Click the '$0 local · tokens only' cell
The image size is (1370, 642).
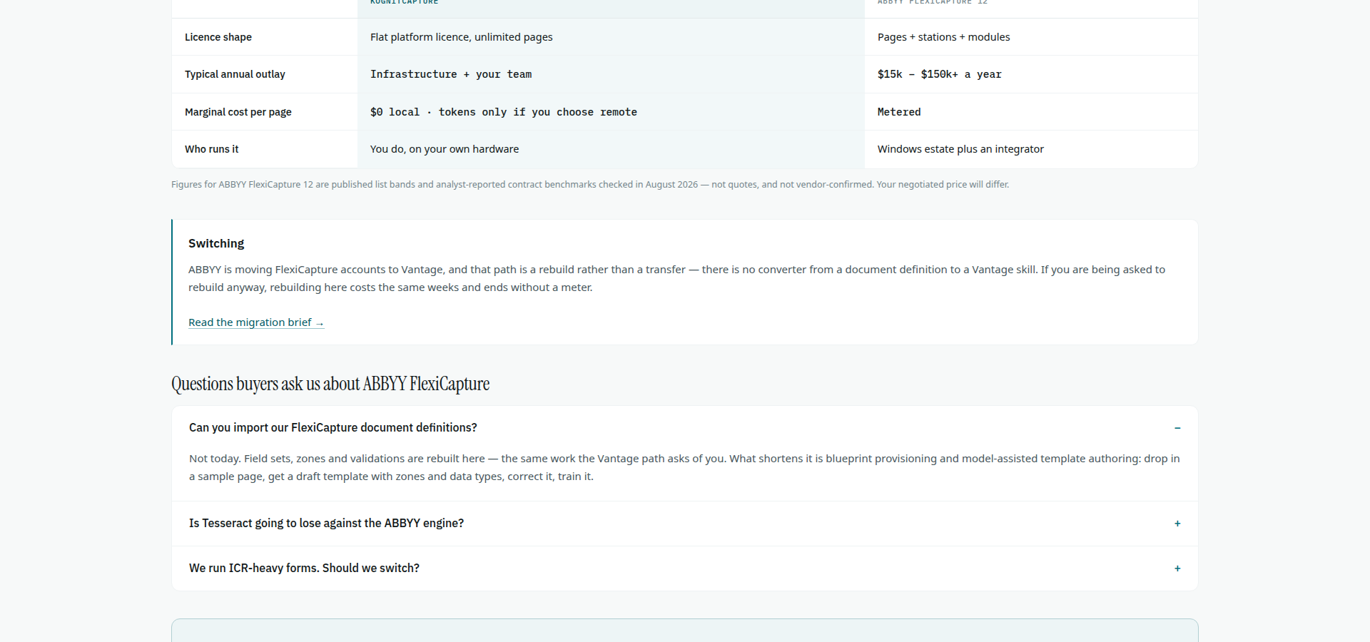[611, 112]
